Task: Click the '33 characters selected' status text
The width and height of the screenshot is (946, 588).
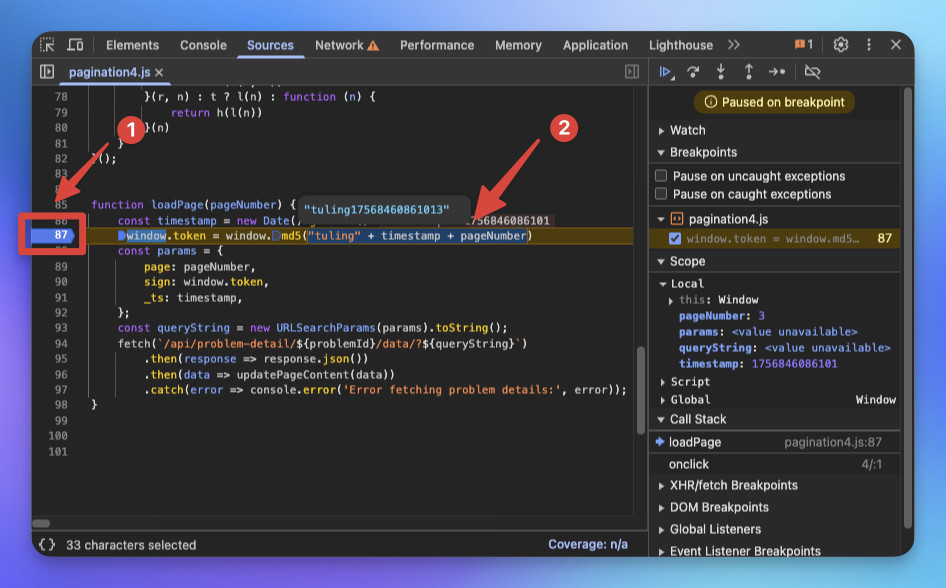Action: click(131, 545)
